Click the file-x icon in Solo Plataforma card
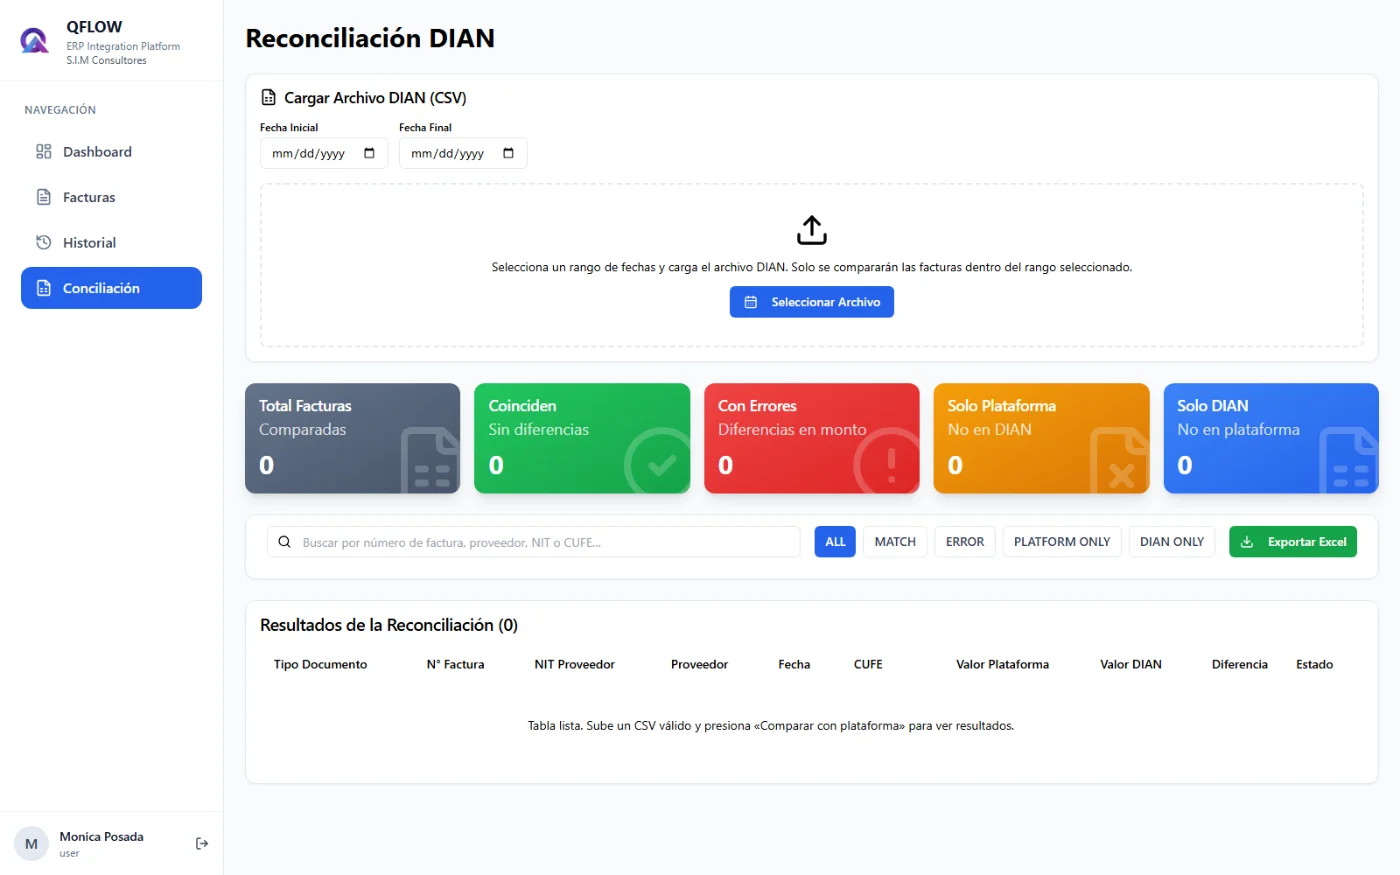 [x=1119, y=461]
